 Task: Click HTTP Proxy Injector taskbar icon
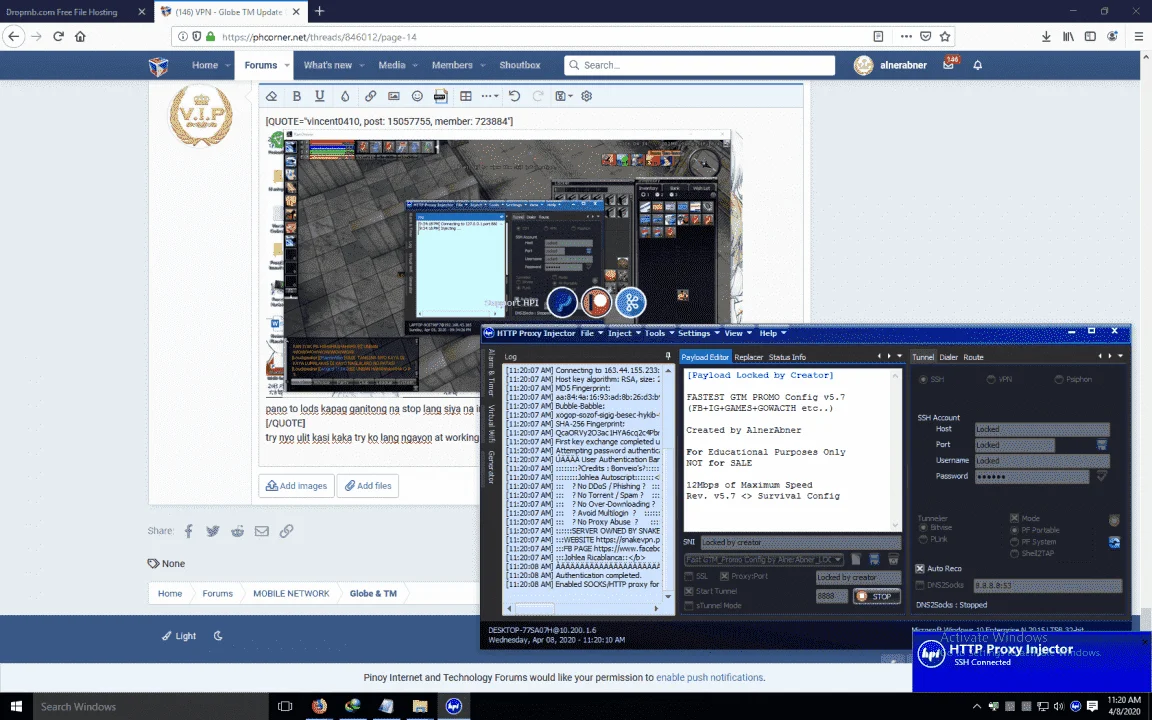tap(453, 706)
